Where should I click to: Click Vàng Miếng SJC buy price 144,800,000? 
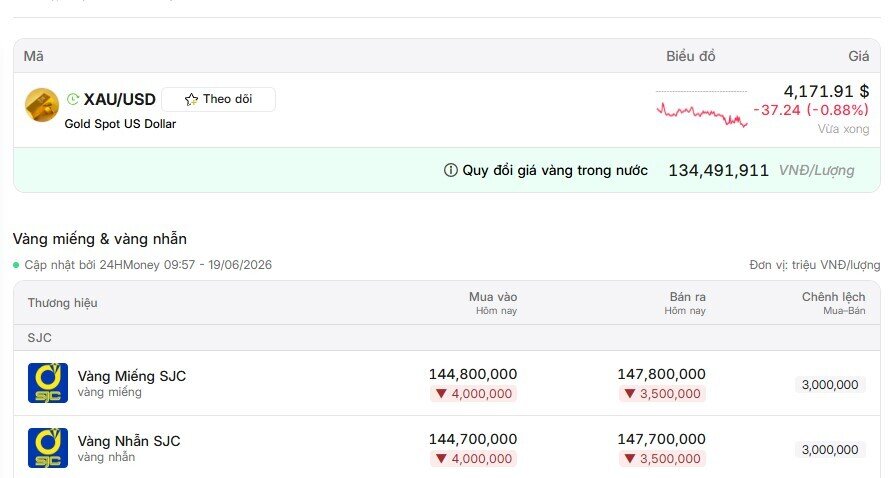click(473, 374)
